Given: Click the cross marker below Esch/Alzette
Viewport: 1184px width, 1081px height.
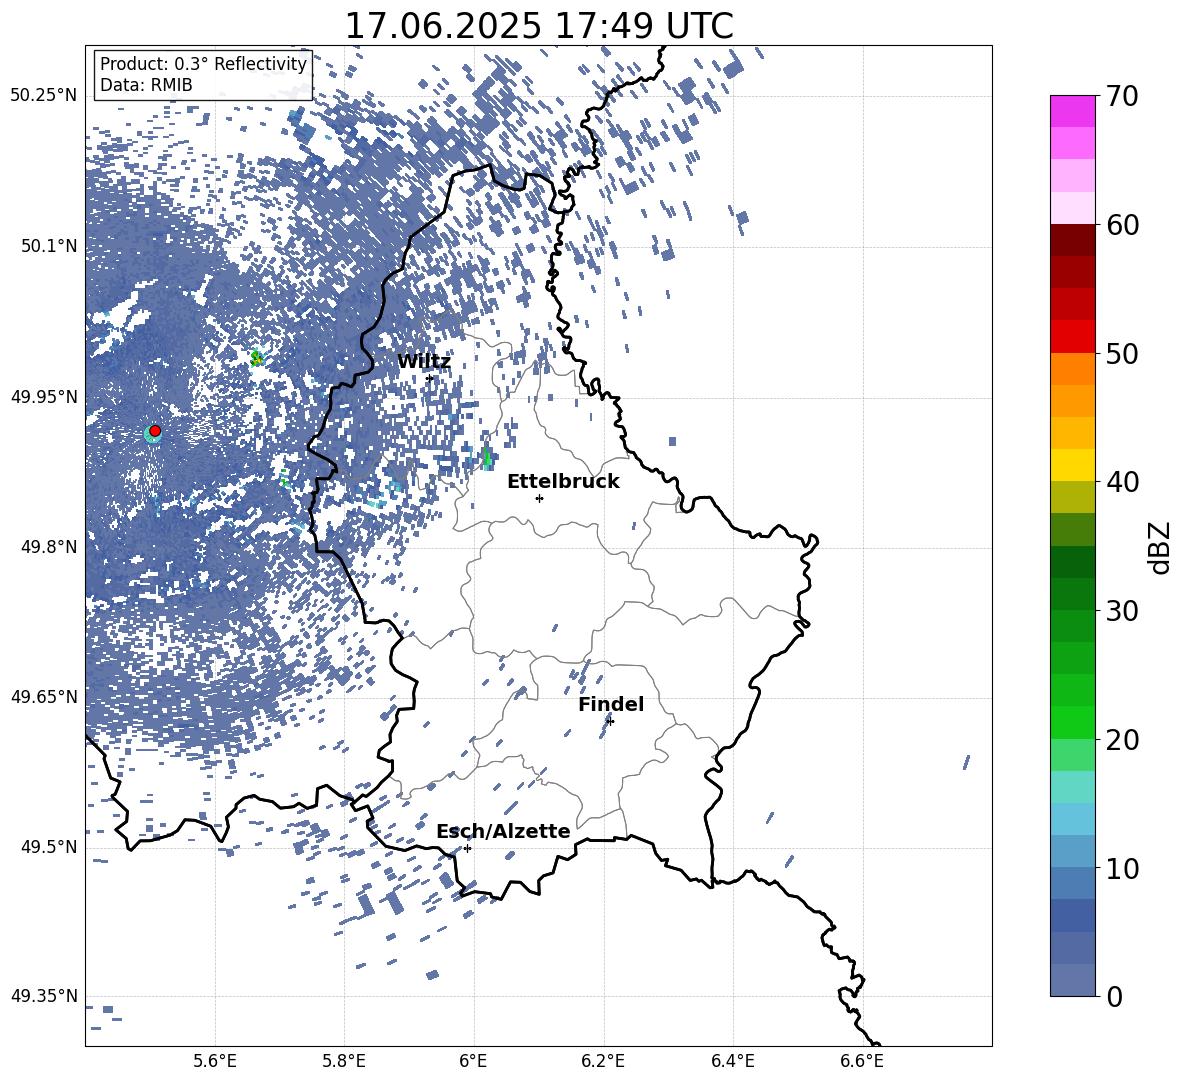Looking at the screenshot, I should pyautogui.click(x=467, y=848).
